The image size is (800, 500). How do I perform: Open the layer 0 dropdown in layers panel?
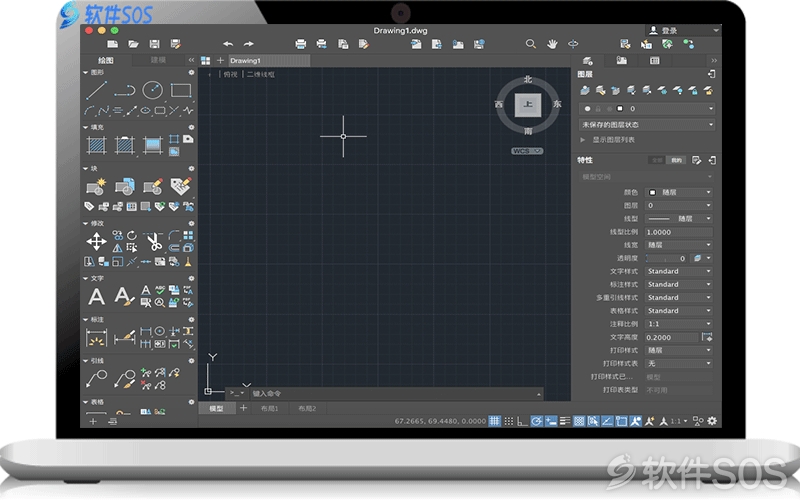tap(646, 109)
